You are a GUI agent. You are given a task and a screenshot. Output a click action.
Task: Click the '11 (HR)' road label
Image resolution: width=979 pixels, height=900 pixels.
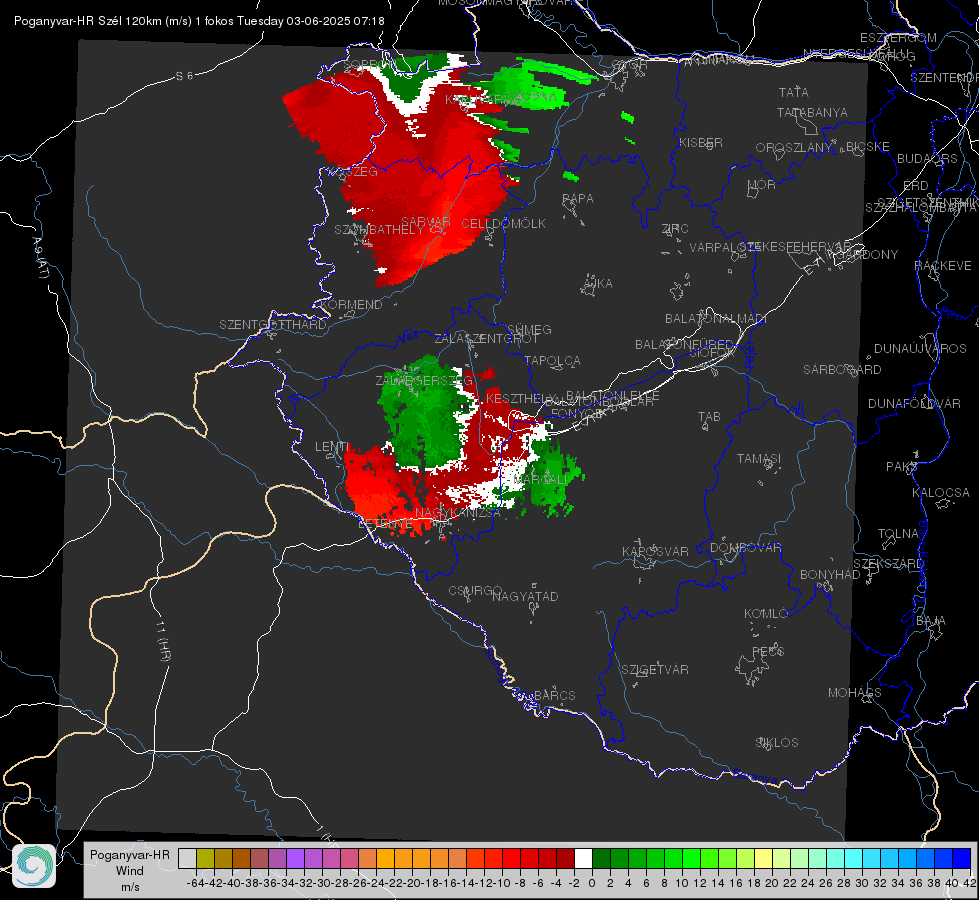162,641
